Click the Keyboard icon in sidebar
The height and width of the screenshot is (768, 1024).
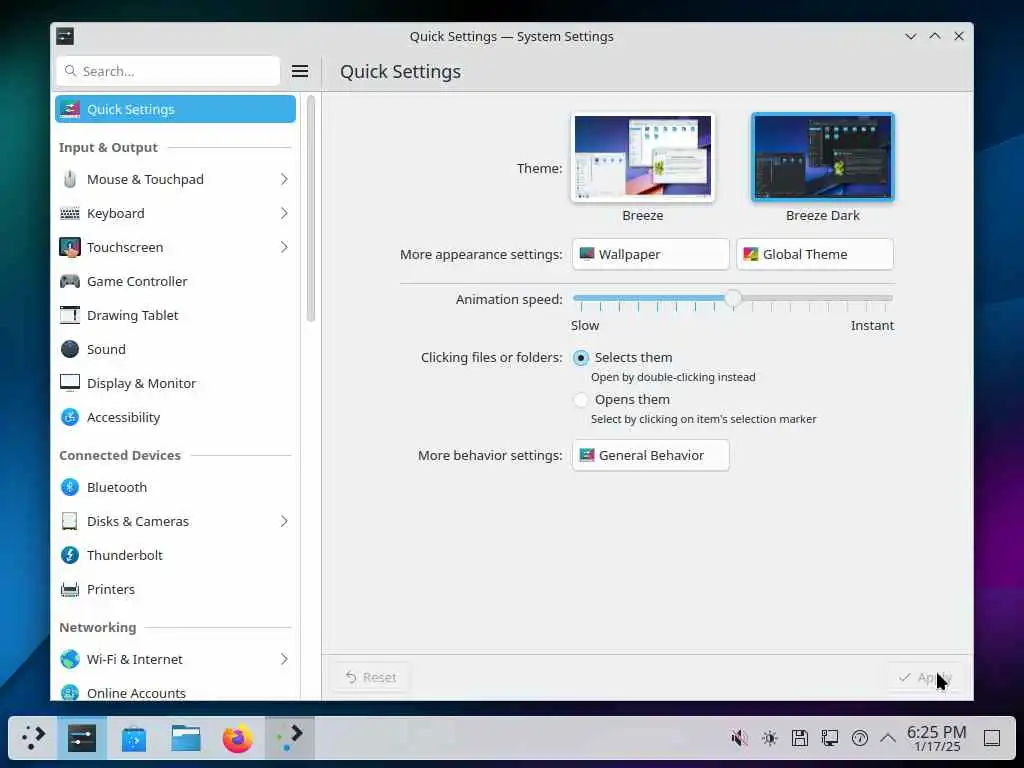pos(70,214)
